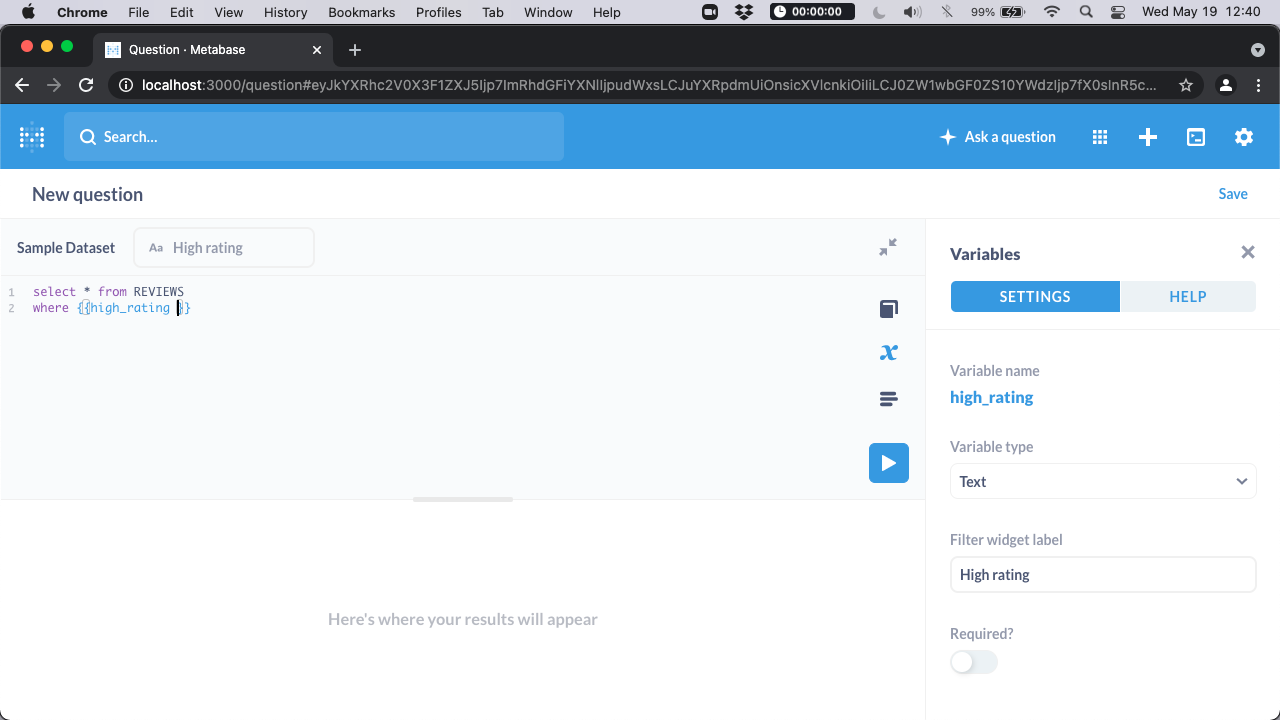Screen dimensions: 1280x720
Task: Click the High rating filter widget field
Action: [224, 247]
